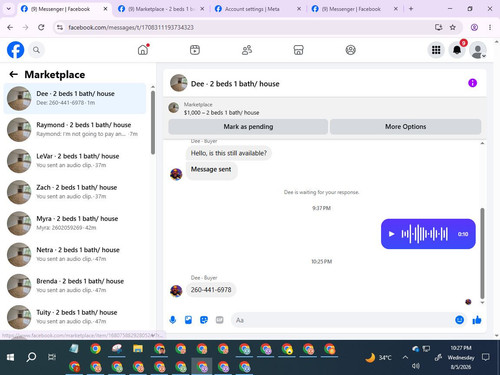This screenshot has width=500, height=375.
Task: Open the Facebook search magnifier
Action: (x=36, y=50)
